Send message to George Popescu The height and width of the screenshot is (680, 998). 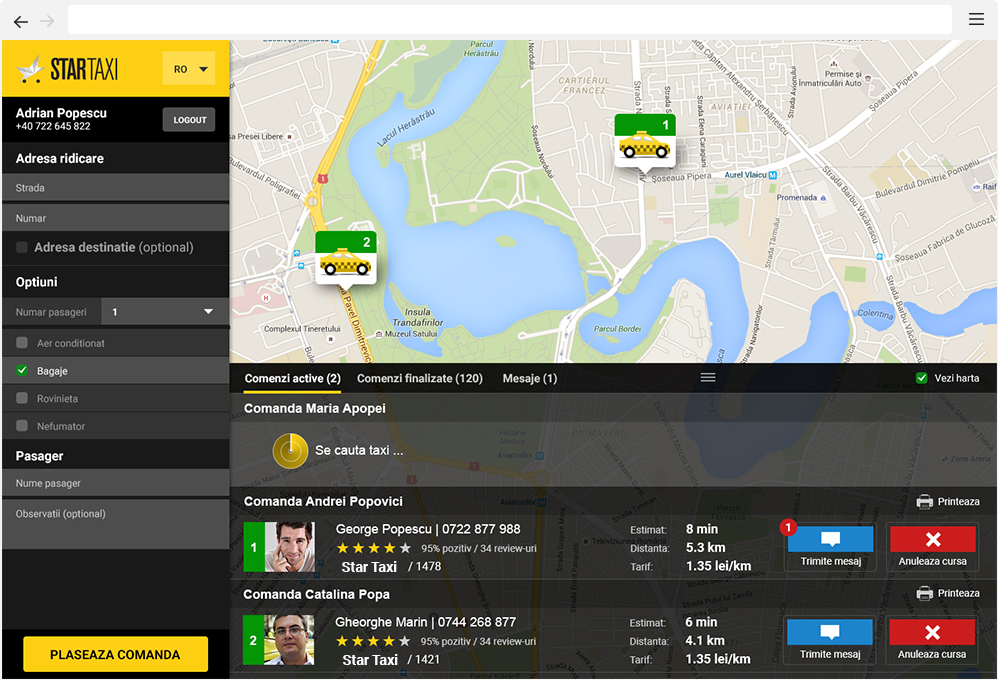tap(831, 548)
